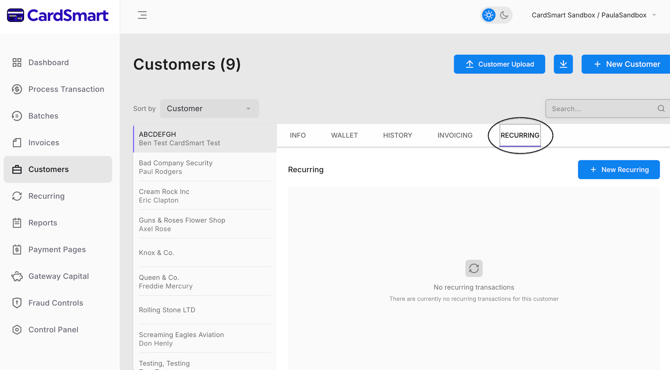Image resolution: width=670 pixels, height=370 pixels.
Task: Switch to the INVOICING tab
Action: pyautogui.click(x=455, y=135)
